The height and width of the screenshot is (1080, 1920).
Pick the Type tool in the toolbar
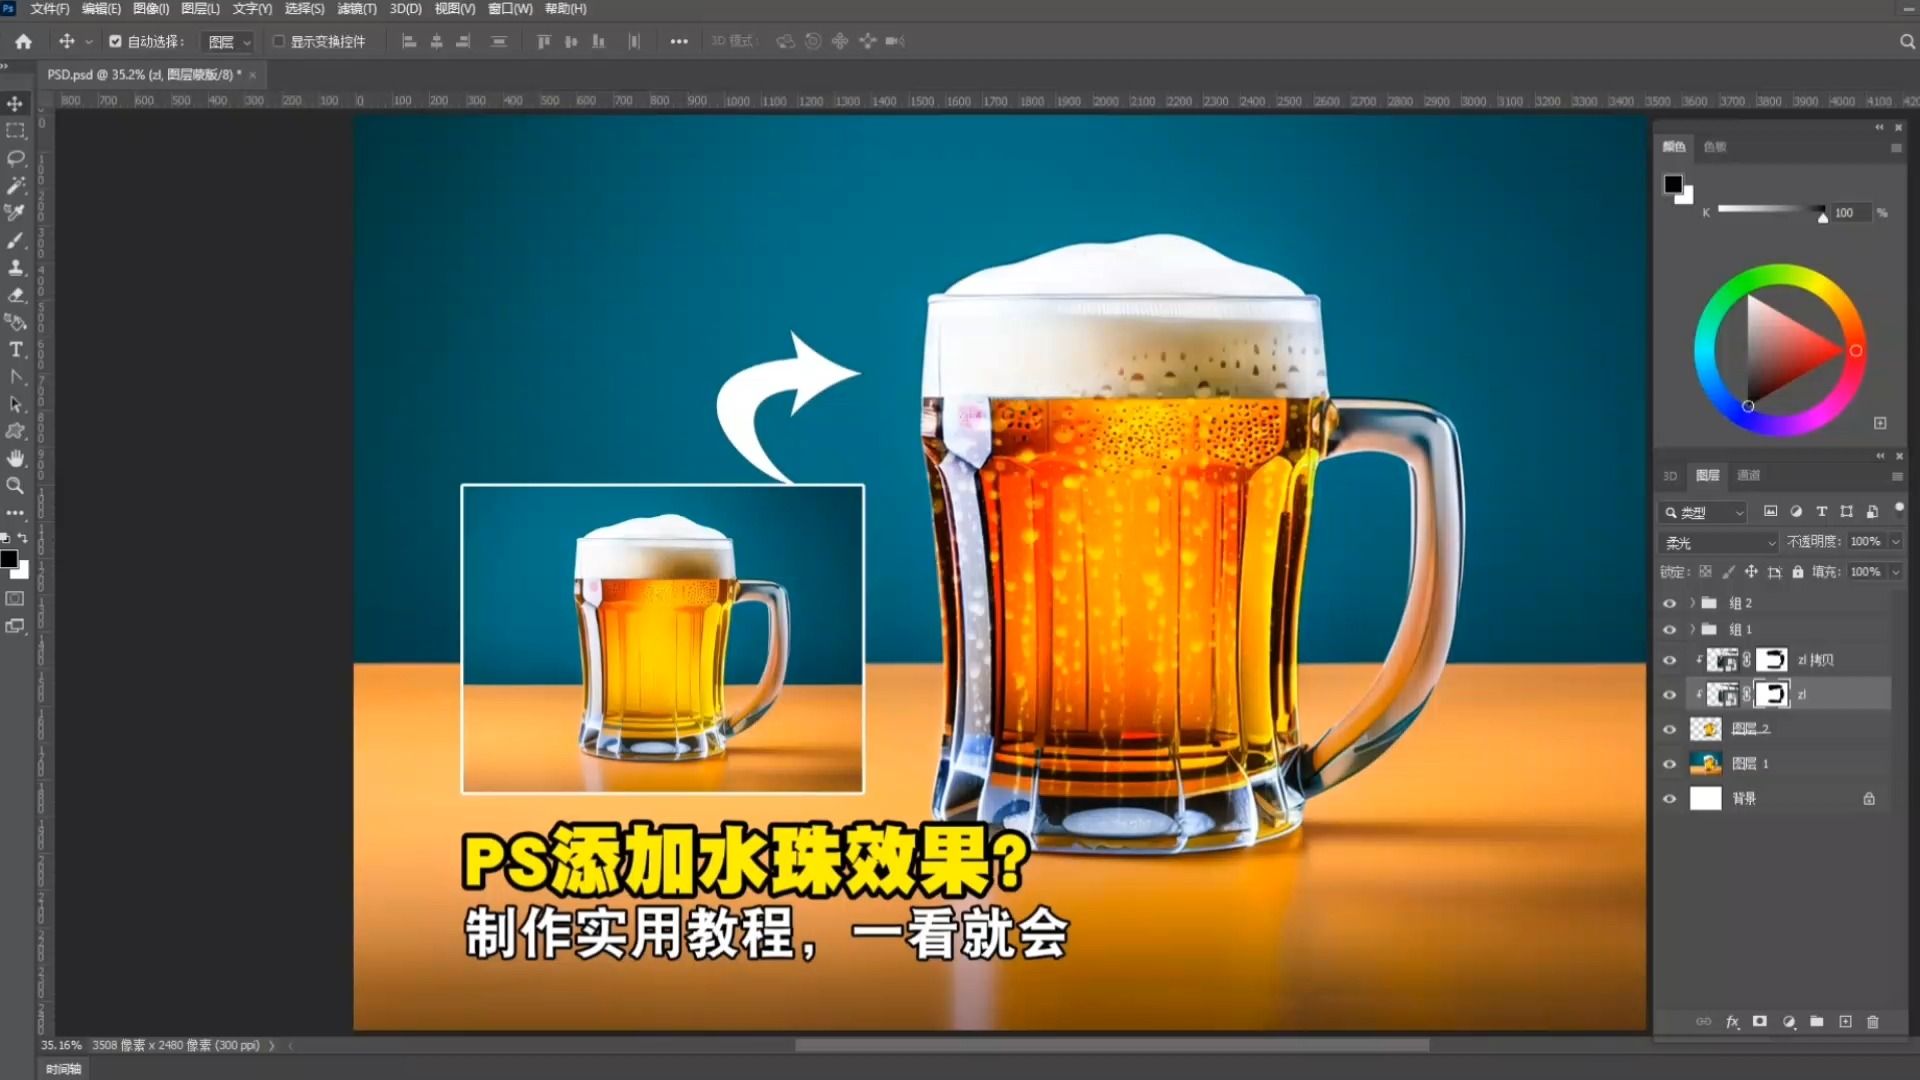pos(15,349)
